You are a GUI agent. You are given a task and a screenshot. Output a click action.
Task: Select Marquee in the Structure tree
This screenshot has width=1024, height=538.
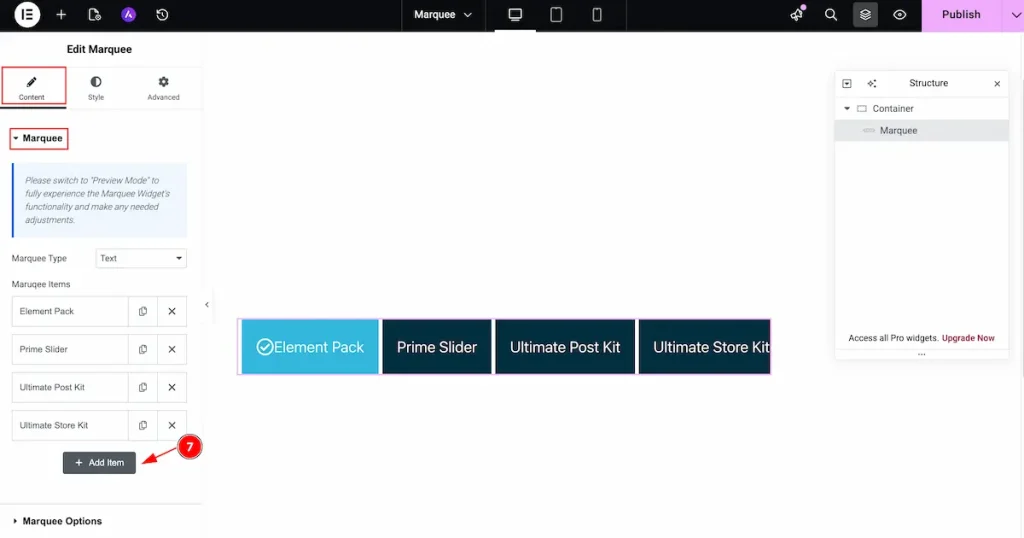(922, 131)
